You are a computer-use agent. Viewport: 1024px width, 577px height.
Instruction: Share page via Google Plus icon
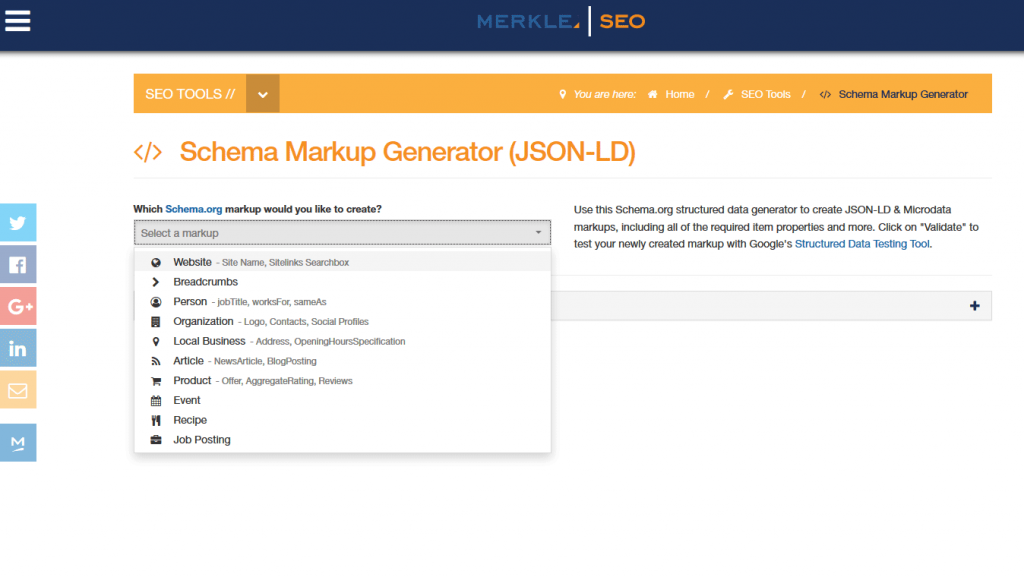point(18,306)
